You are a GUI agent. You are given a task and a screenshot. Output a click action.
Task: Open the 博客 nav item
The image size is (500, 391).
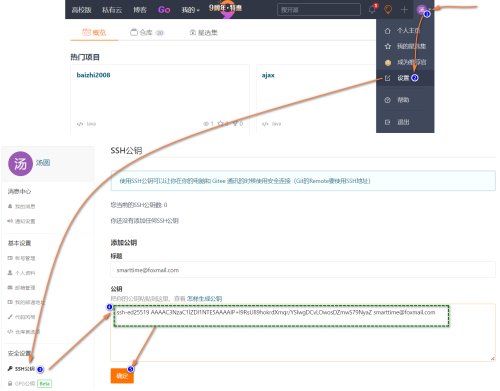coord(140,10)
